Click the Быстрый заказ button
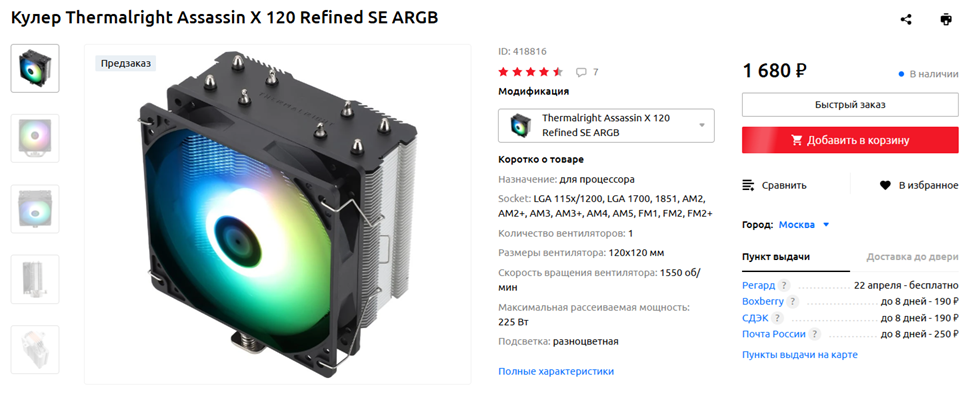The image size is (974, 404). 850,104
